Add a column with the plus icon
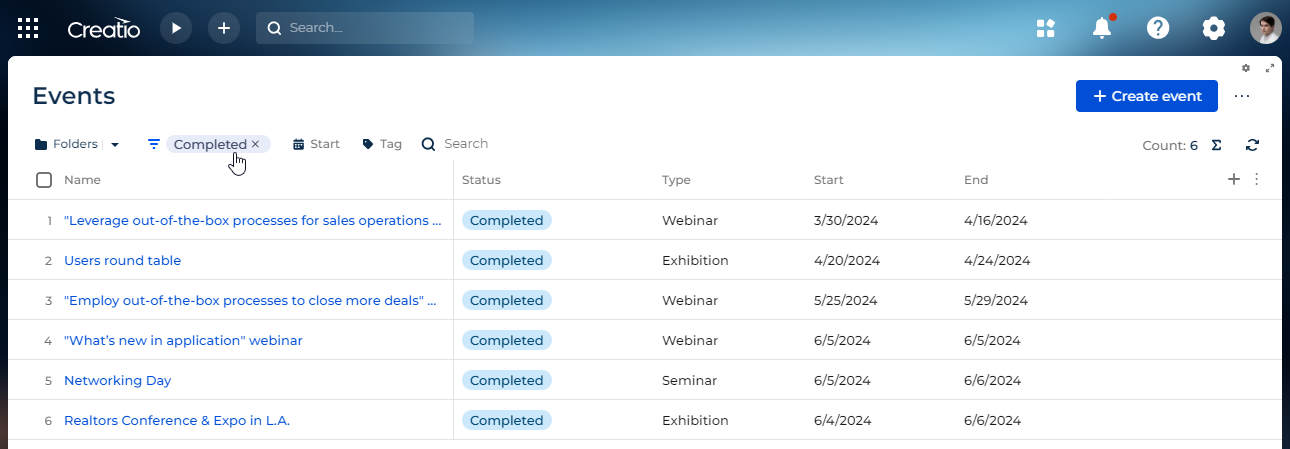The height and width of the screenshot is (449, 1290). click(1234, 179)
